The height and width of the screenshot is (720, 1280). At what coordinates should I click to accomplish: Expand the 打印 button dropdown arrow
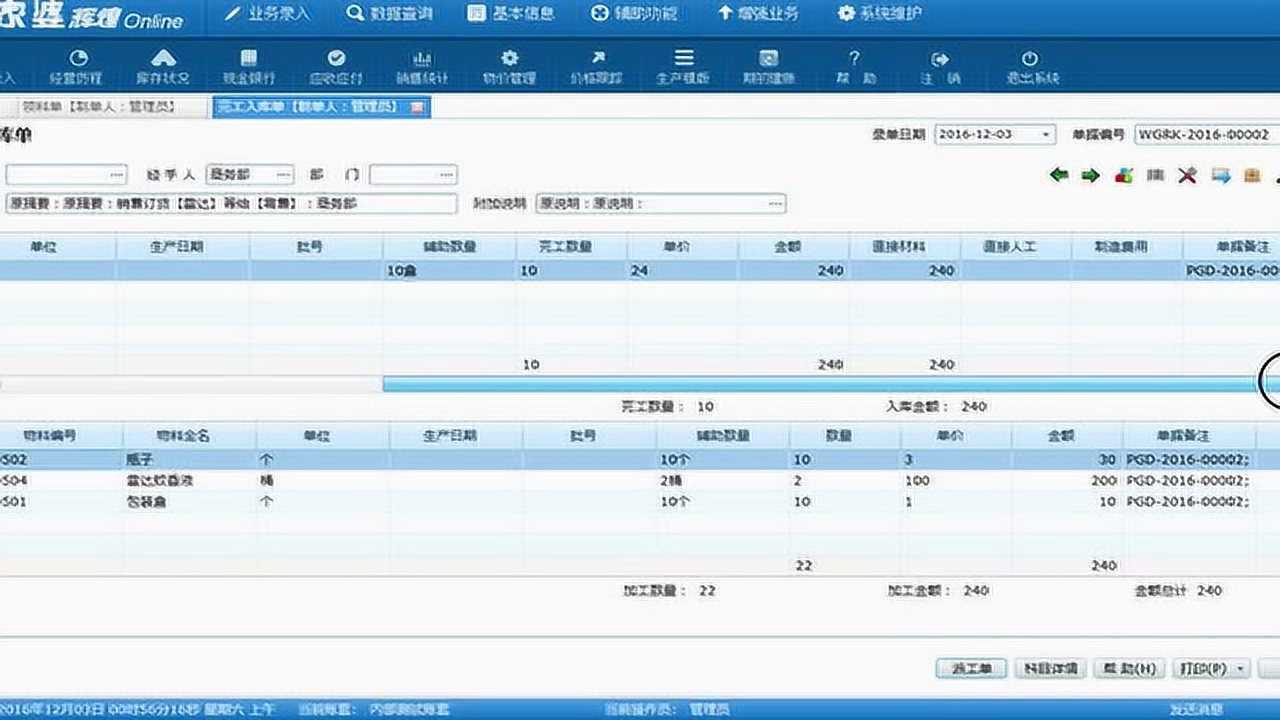pyautogui.click(x=1242, y=668)
